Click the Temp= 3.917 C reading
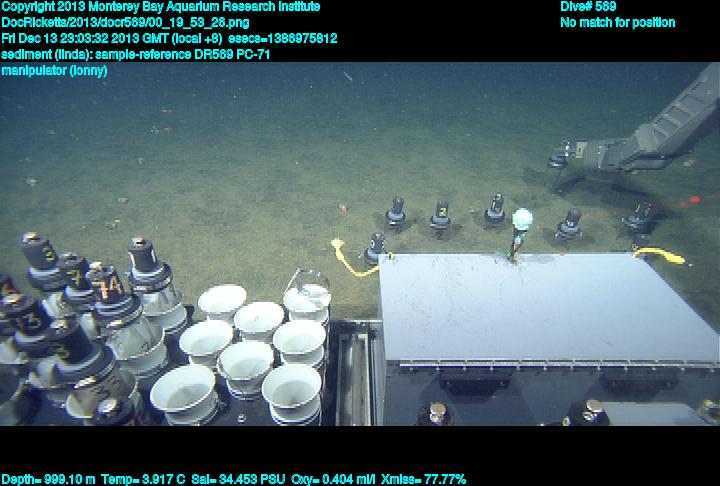The width and height of the screenshot is (720, 486). [x=143, y=479]
